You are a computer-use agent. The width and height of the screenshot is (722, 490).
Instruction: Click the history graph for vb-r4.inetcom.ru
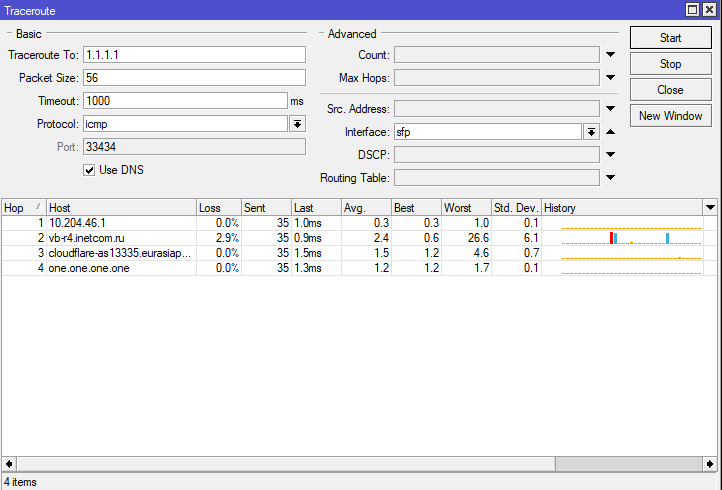(631, 238)
